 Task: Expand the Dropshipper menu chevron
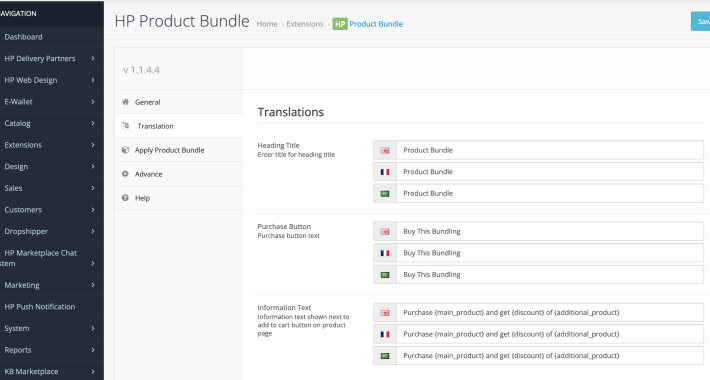coord(93,231)
